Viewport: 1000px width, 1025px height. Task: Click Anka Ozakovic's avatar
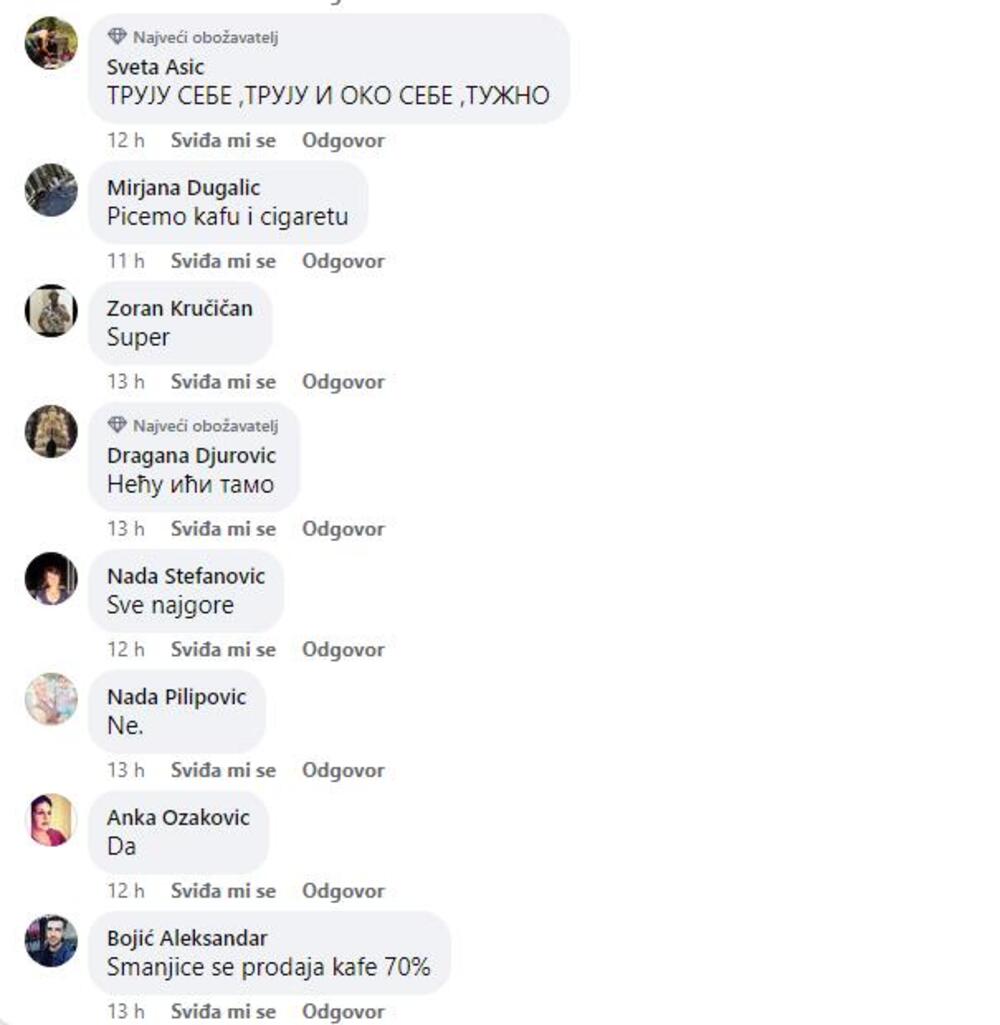[x=51, y=820]
